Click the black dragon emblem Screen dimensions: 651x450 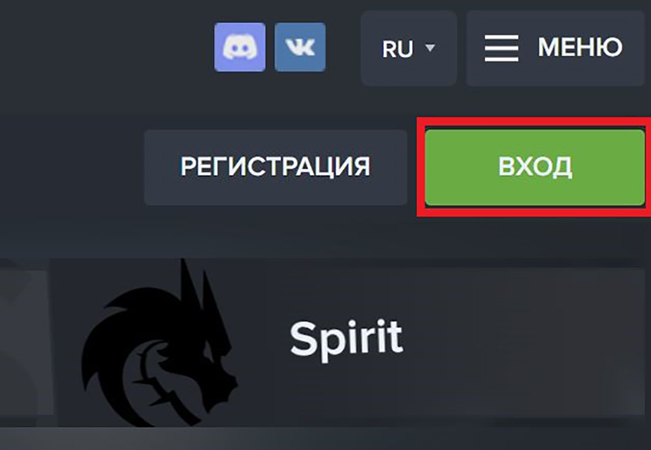(x=159, y=343)
